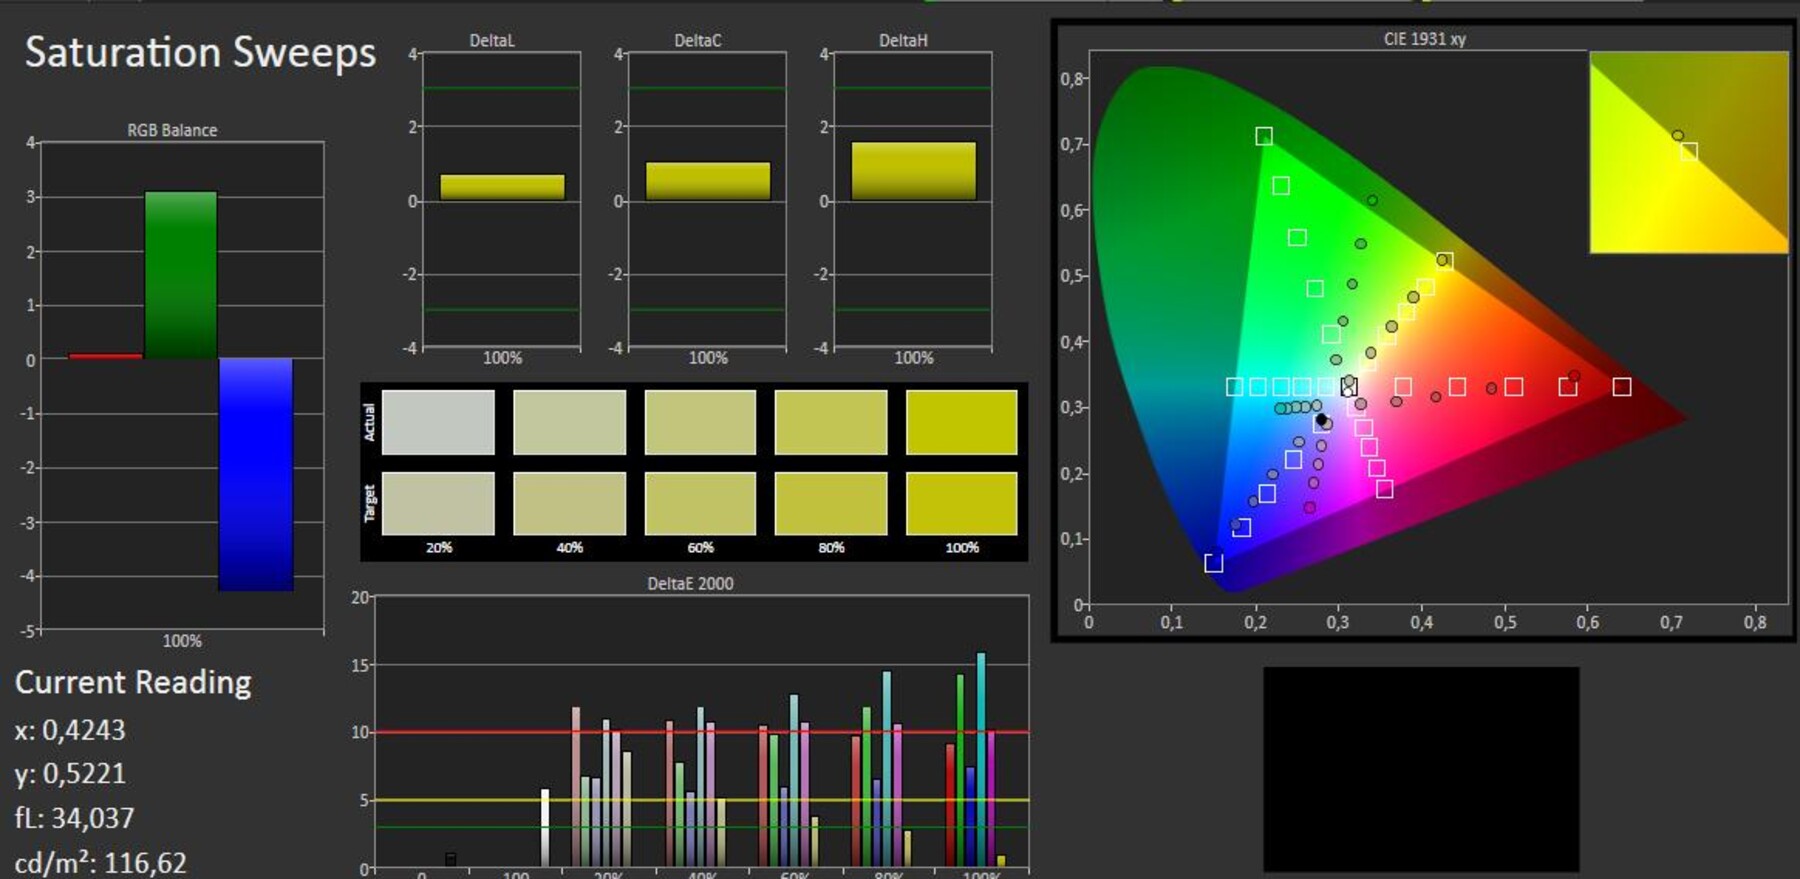Click the "x: 0,4243" reading
Image resolution: width=1800 pixels, height=879 pixels.
point(70,730)
